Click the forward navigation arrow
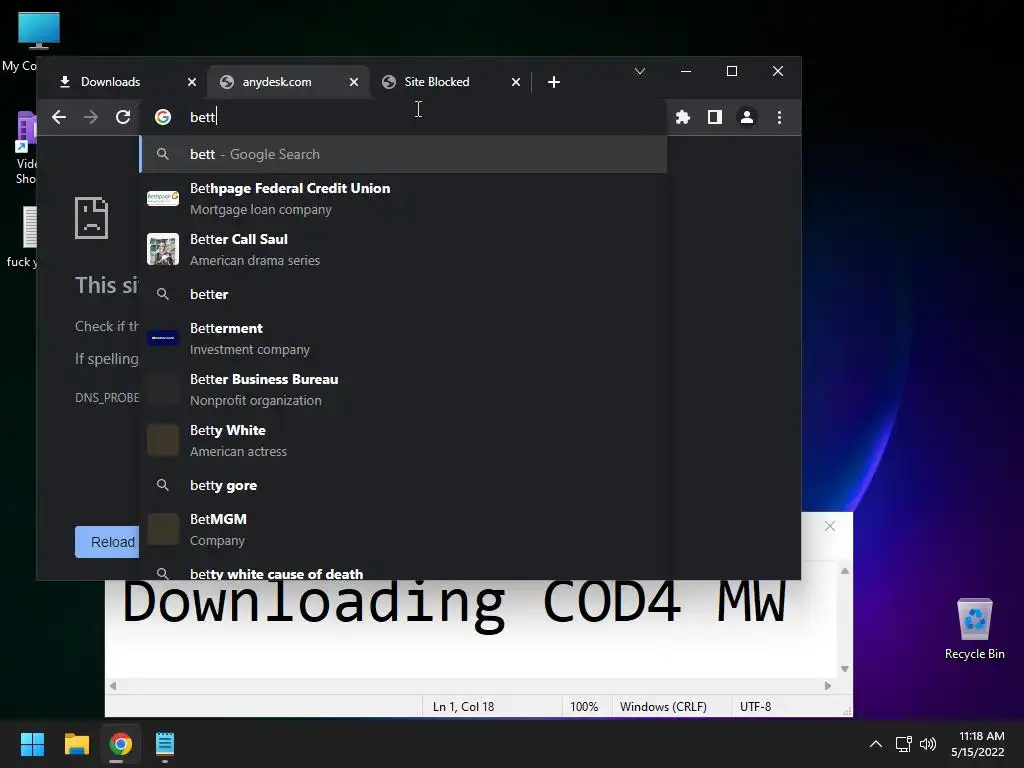Screen dimensions: 1024x768 [x=91, y=117]
